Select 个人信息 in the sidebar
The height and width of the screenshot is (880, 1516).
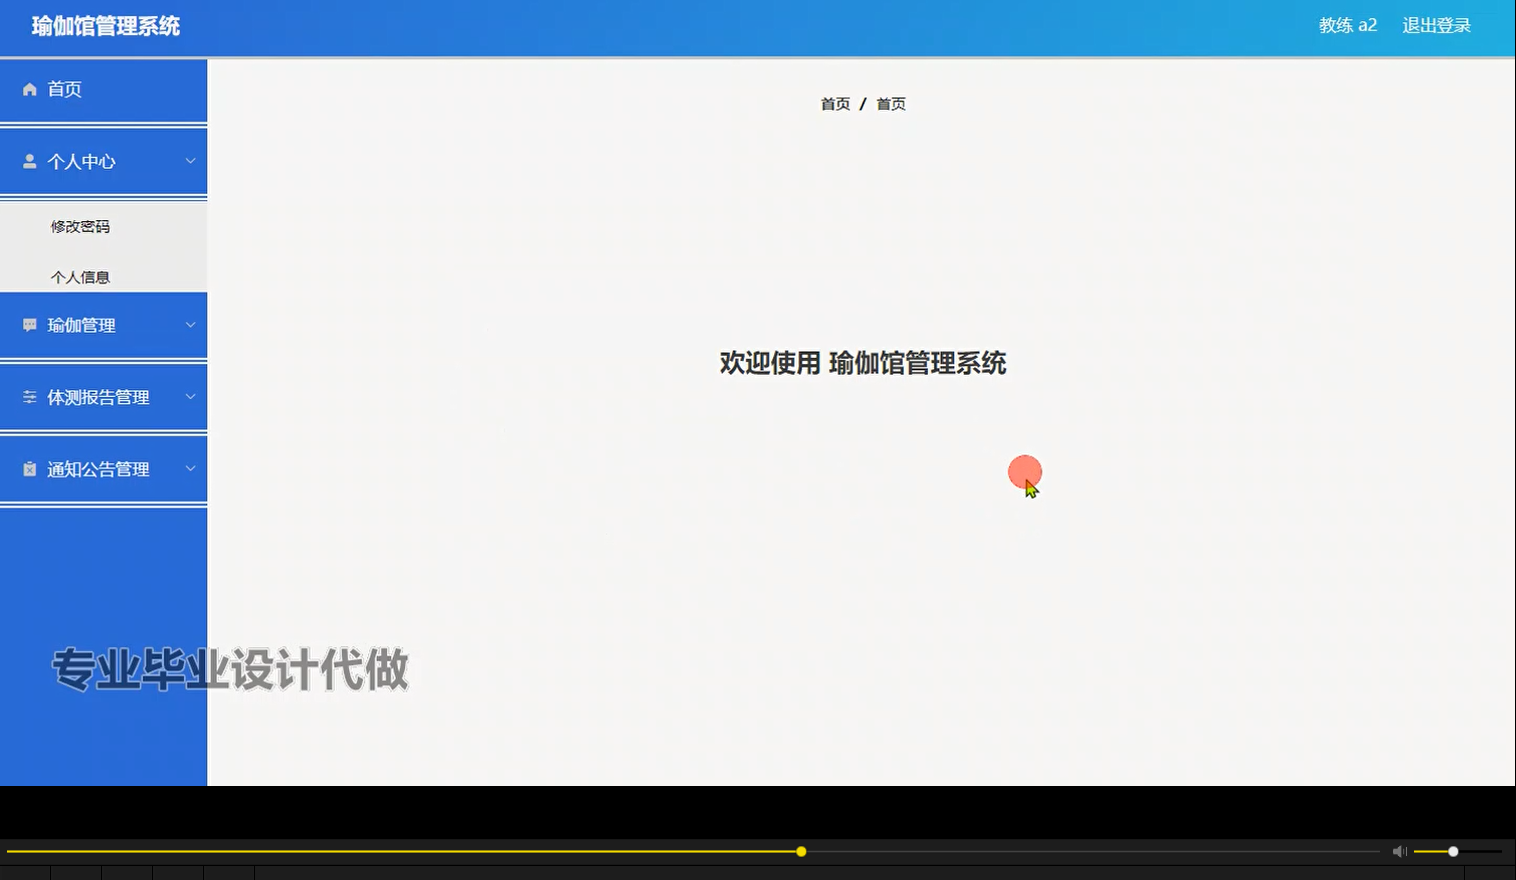[x=80, y=276]
